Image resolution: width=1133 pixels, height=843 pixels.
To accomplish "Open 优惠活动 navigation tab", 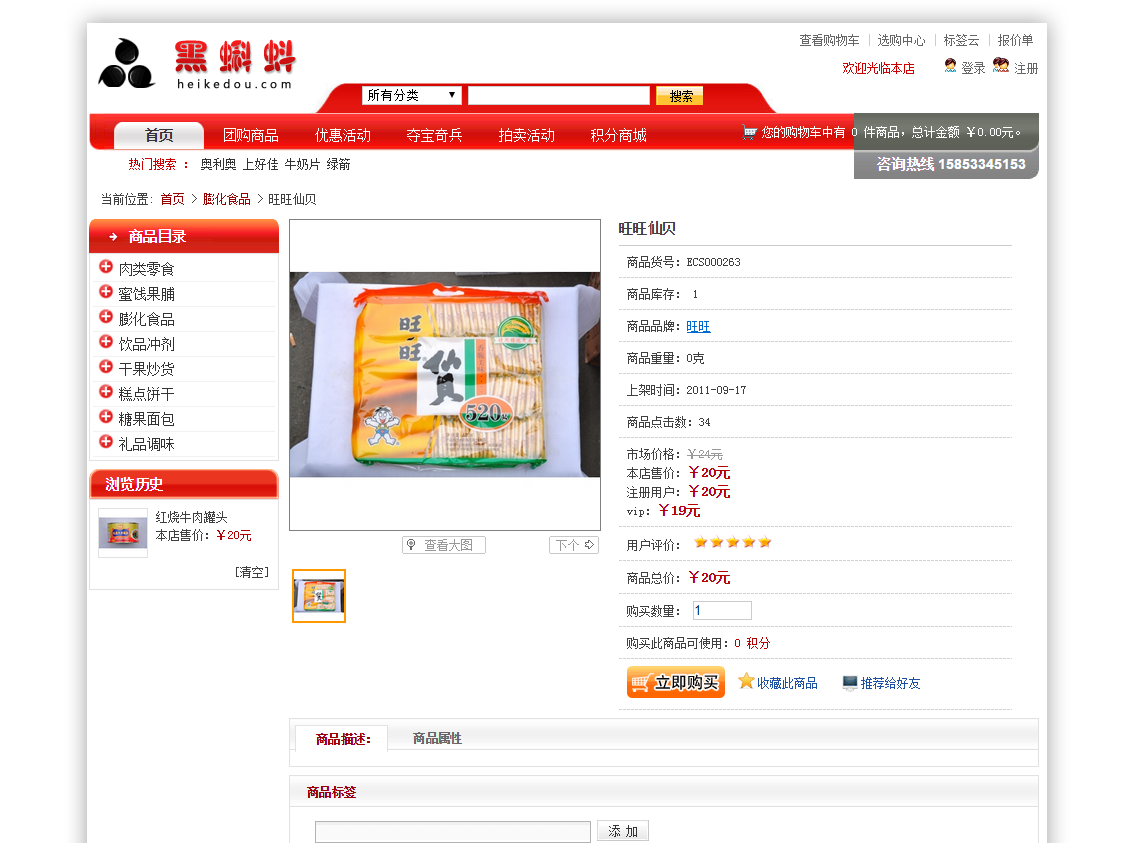I will (x=343, y=135).
